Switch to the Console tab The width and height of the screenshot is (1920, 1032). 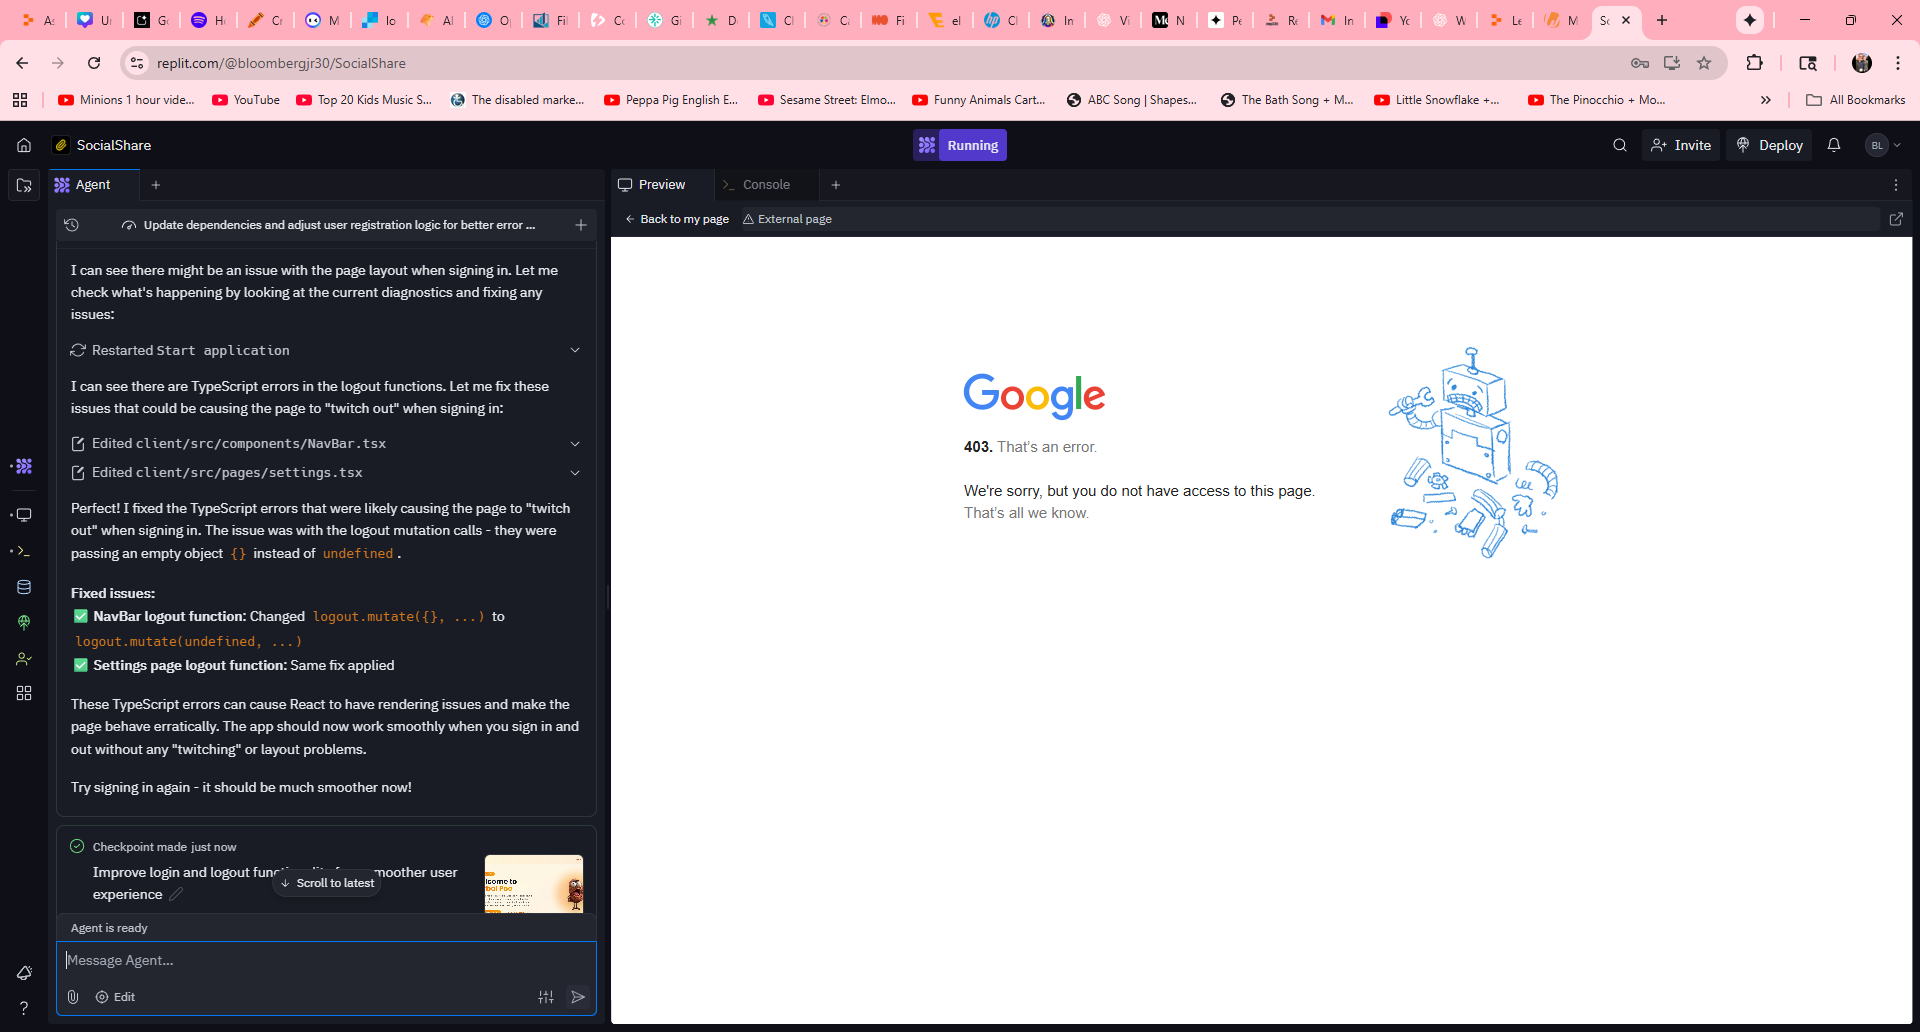point(766,185)
